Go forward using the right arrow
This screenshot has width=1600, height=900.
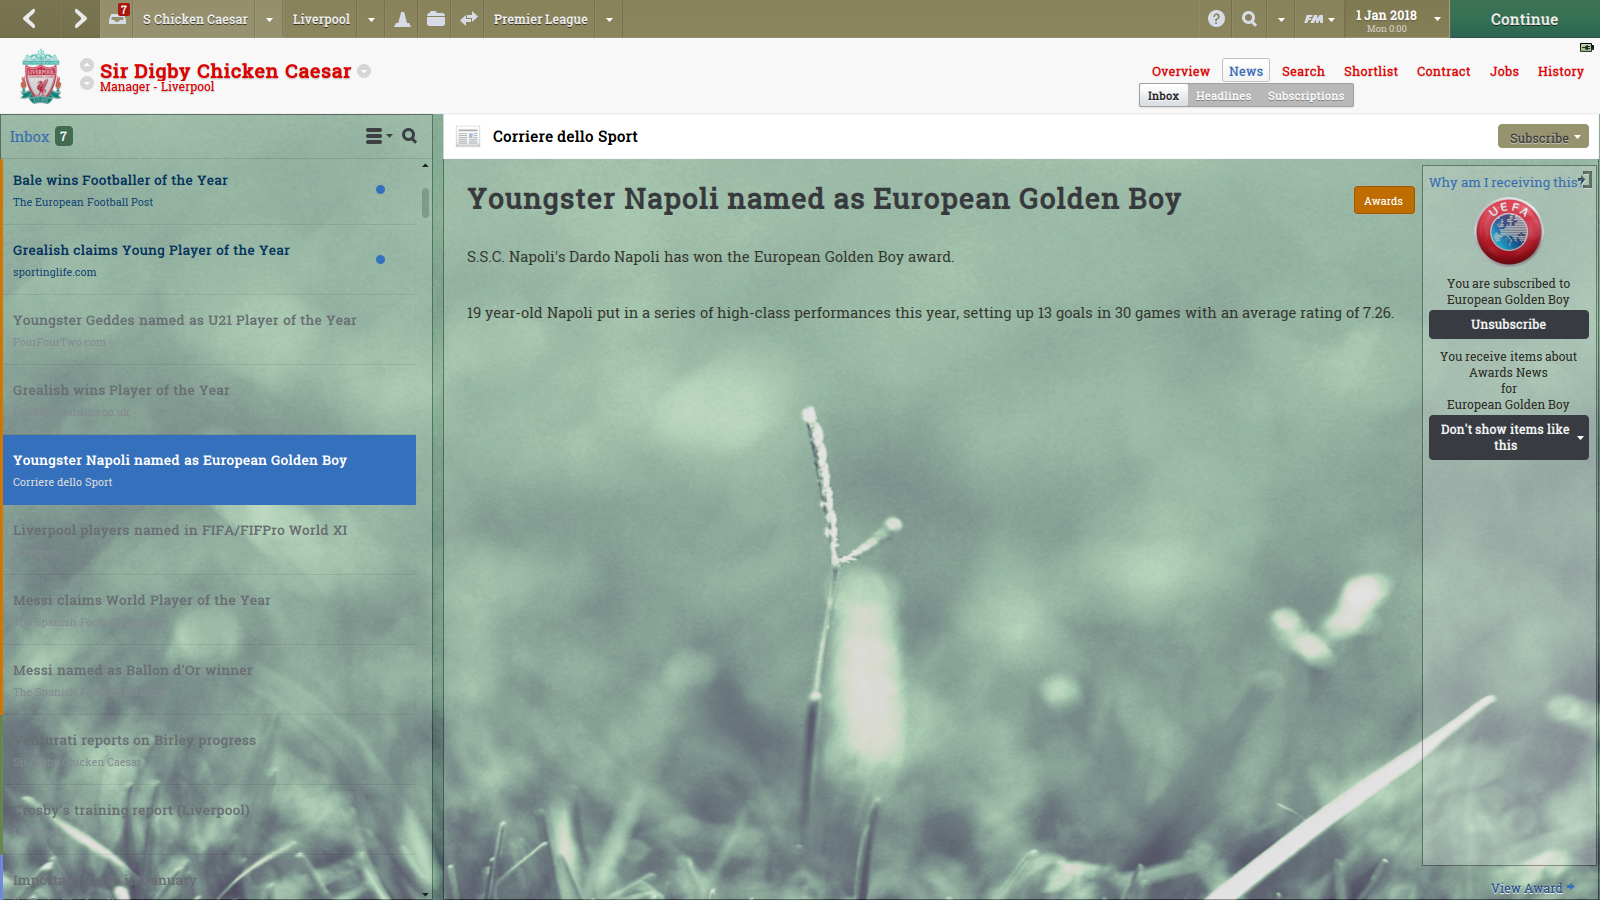pos(80,18)
